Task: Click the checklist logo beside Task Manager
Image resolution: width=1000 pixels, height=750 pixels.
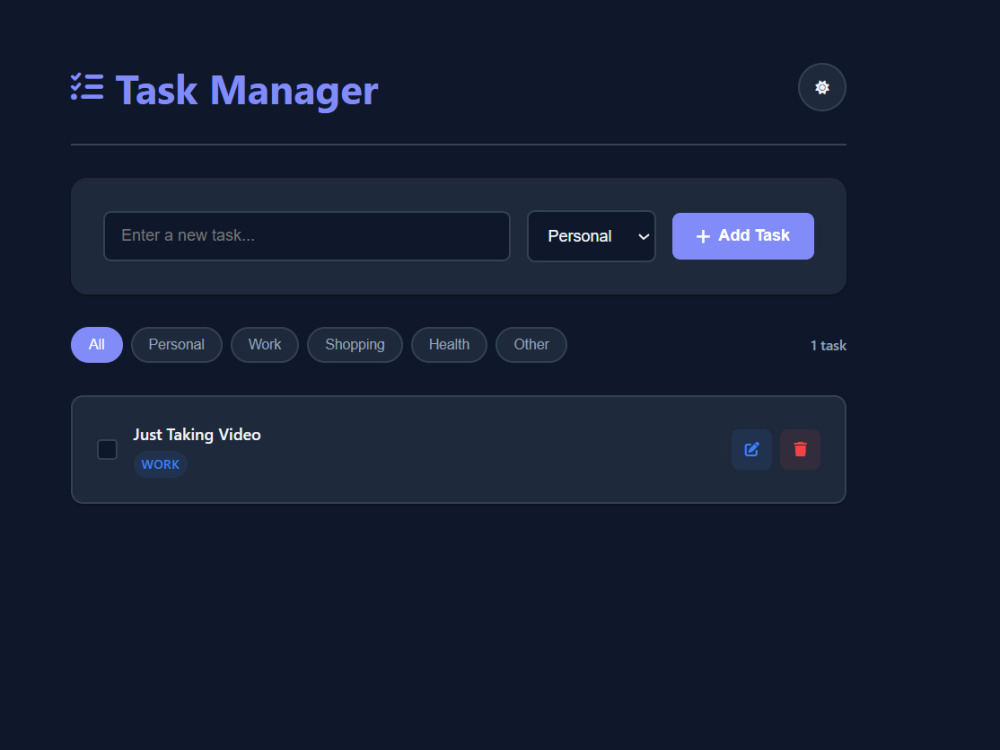Action: pos(87,87)
